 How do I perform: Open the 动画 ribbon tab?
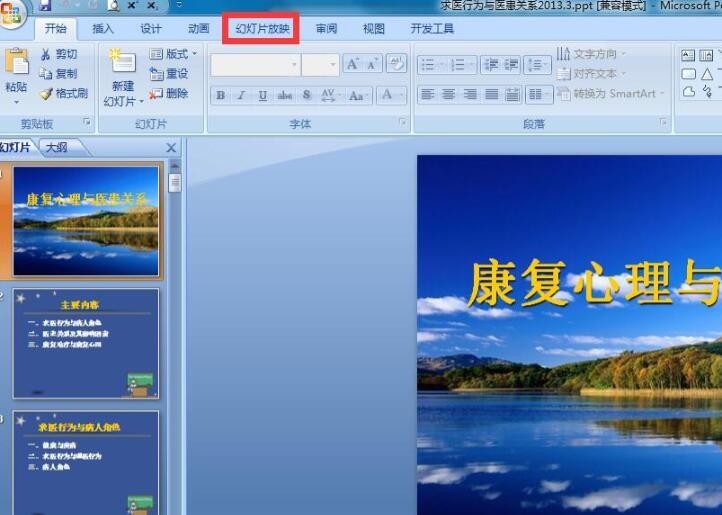coord(198,29)
